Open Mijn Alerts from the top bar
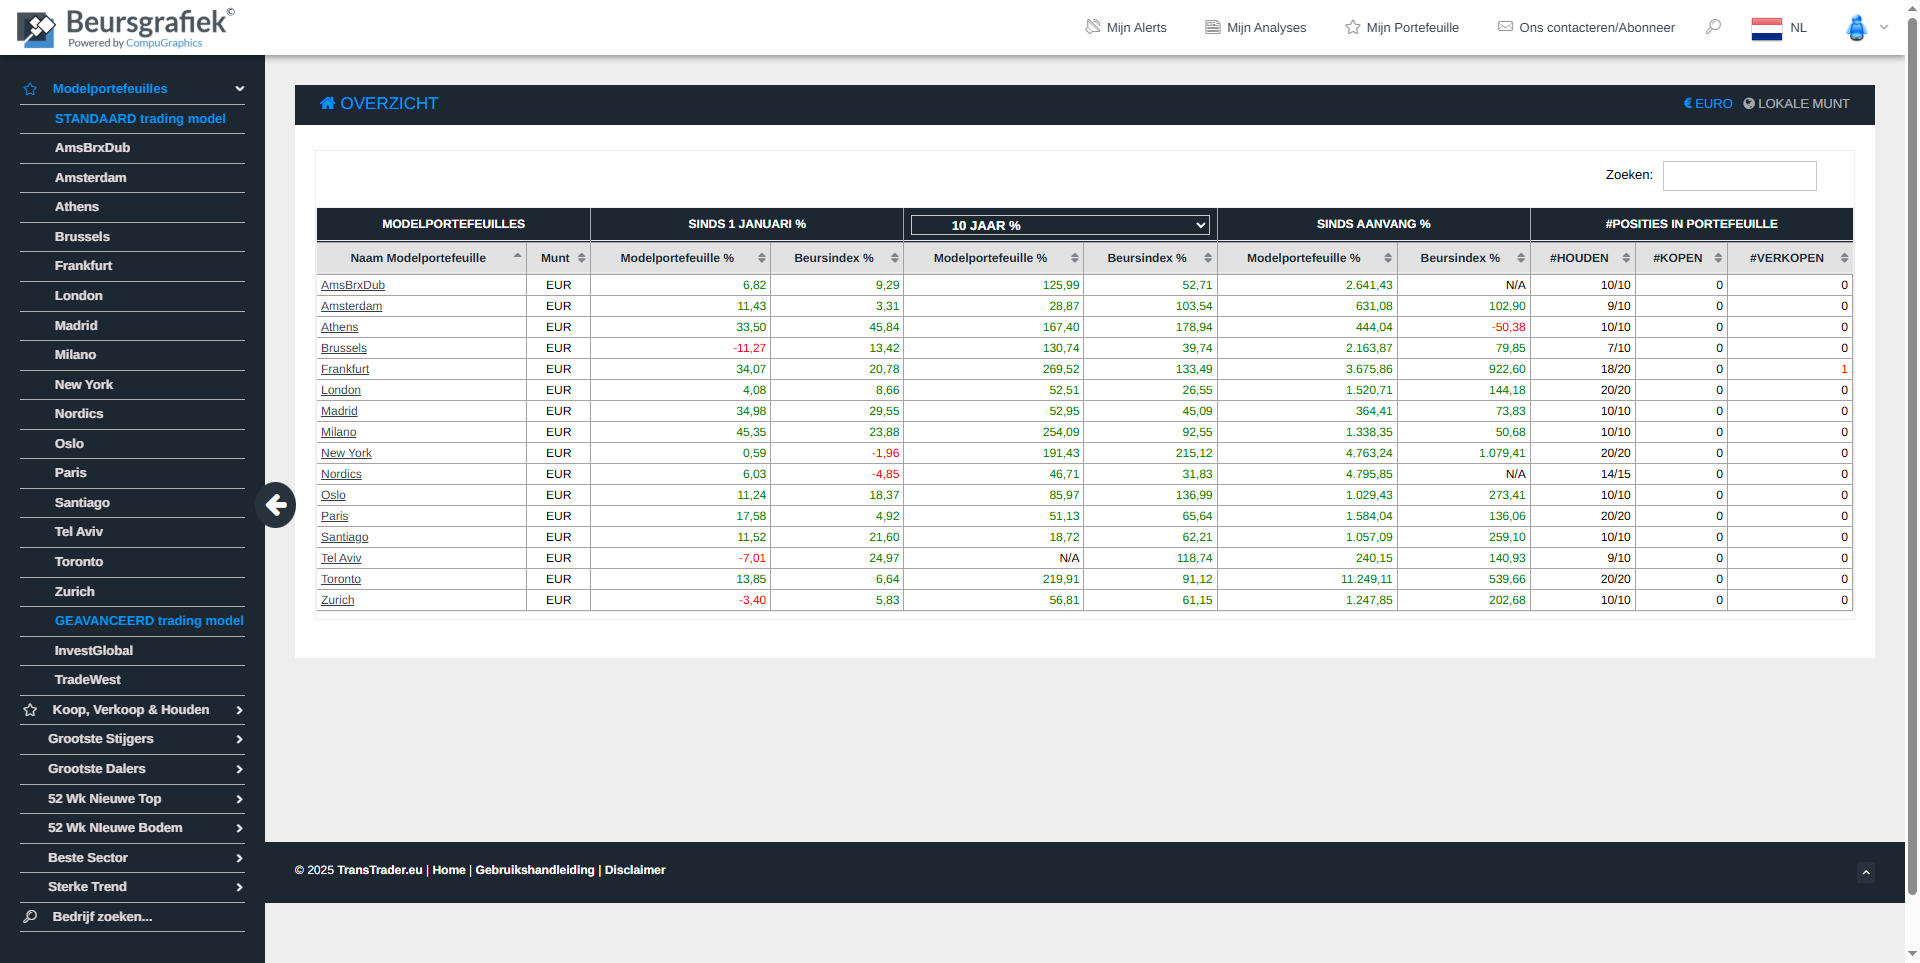 coord(1126,27)
